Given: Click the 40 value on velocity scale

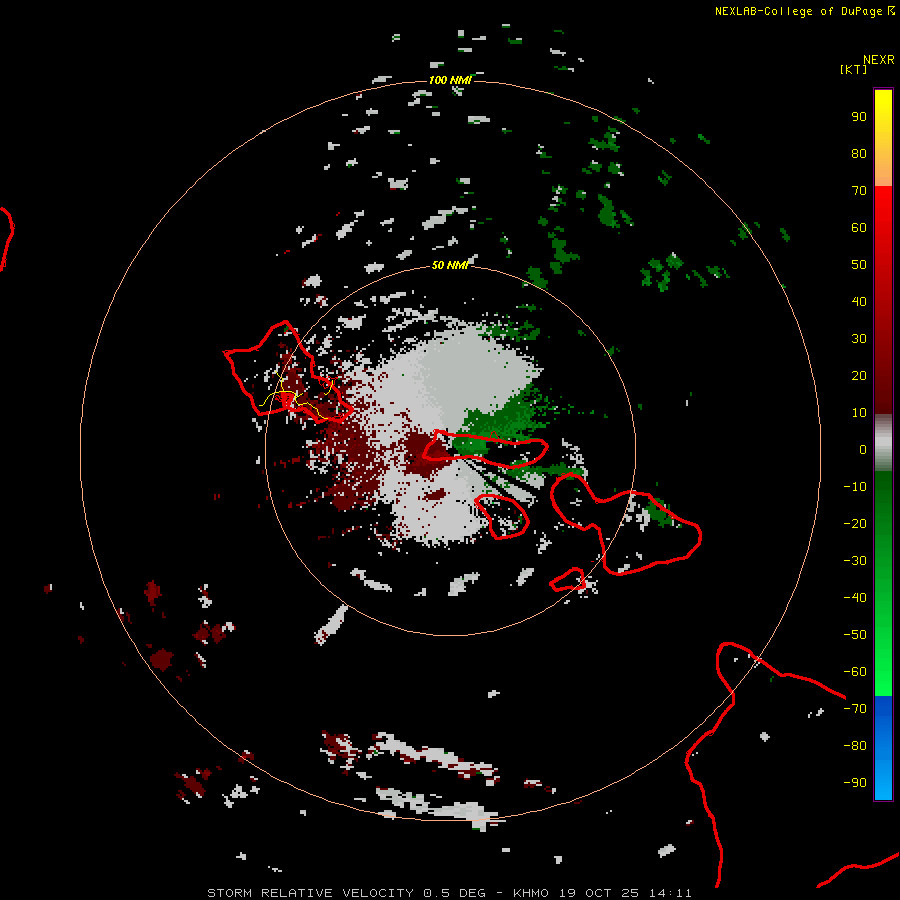Looking at the screenshot, I should coord(859,301).
